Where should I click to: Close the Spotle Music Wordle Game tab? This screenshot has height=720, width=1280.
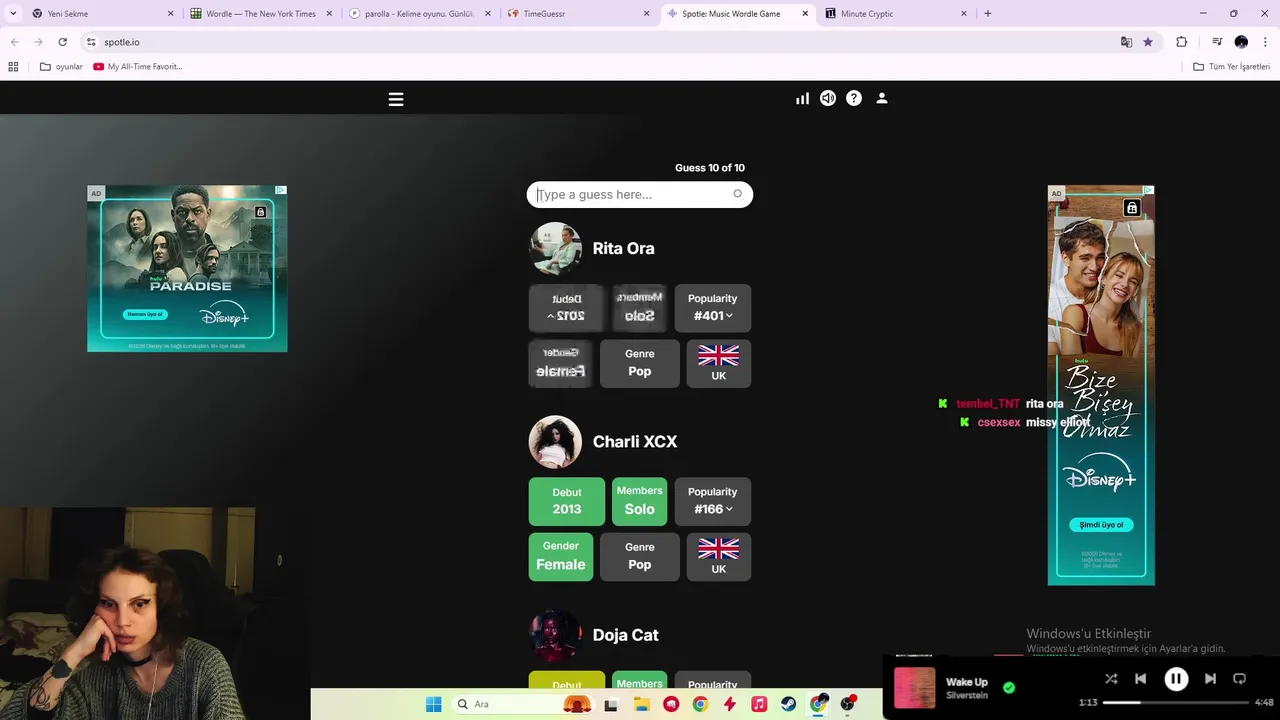805,14
